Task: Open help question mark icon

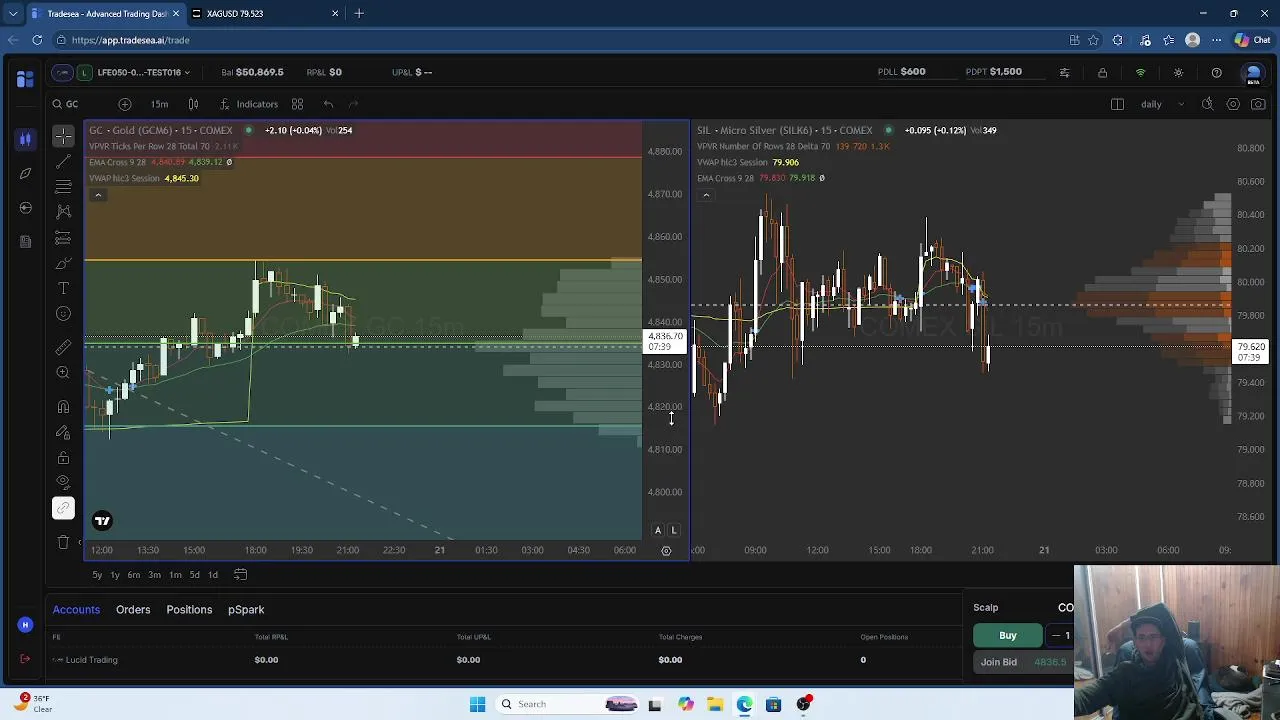Action: [1216, 72]
